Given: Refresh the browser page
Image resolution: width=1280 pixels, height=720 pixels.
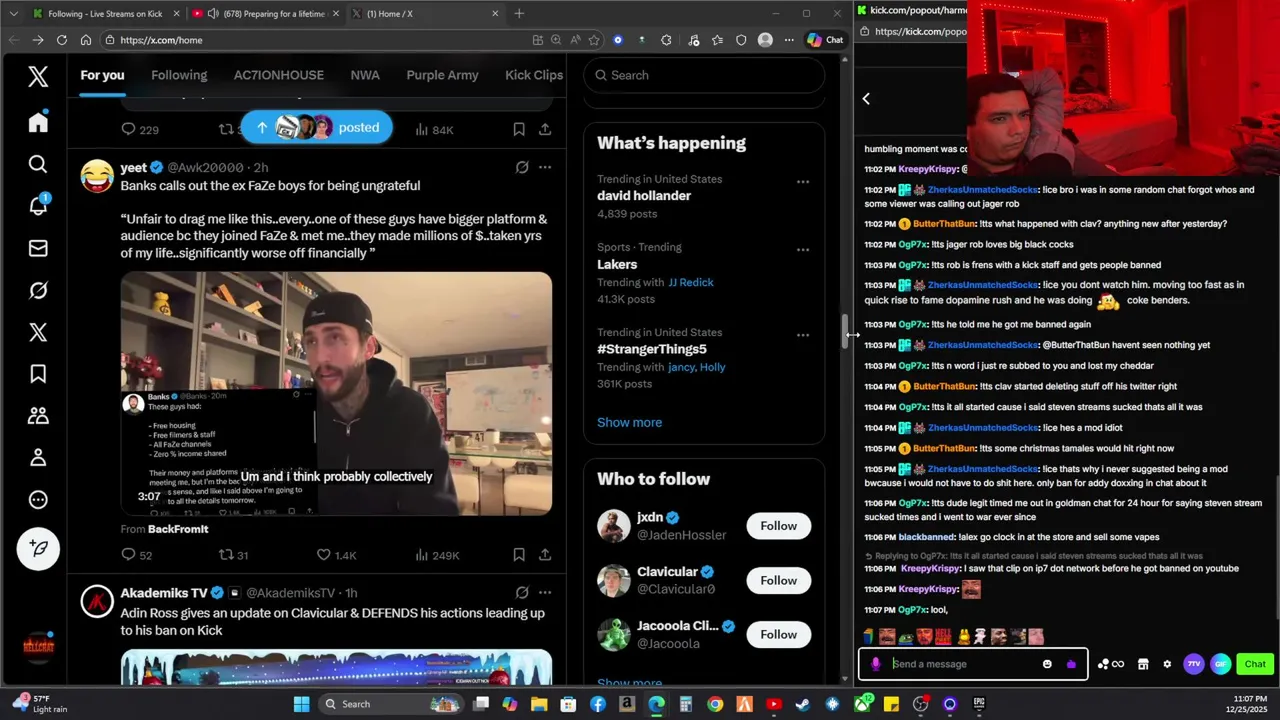Looking at the screenshot, I should [62, 40].
